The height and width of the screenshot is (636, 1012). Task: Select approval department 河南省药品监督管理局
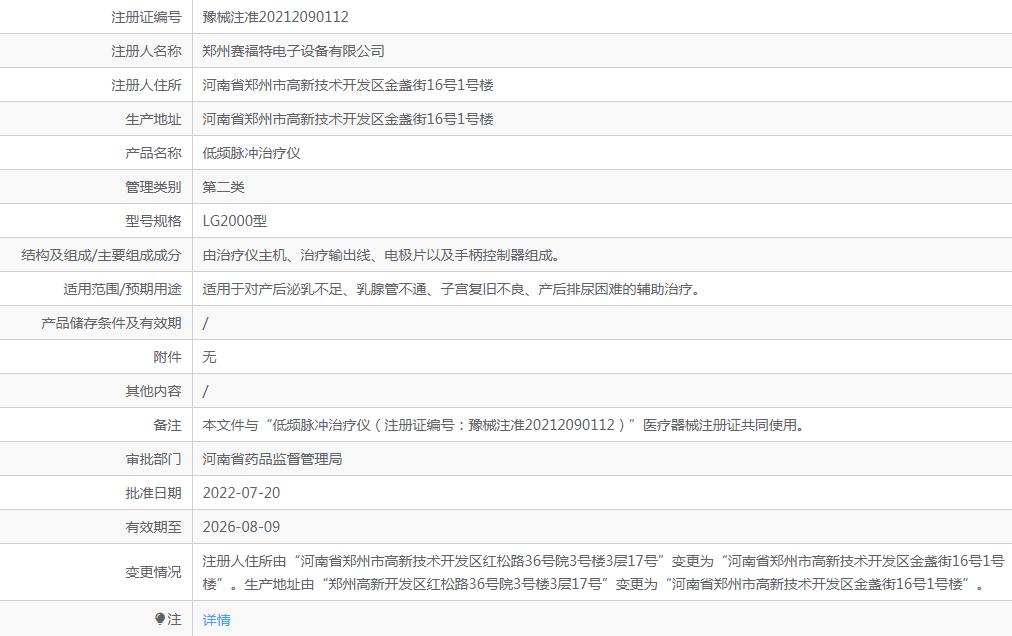tap(272, 459)
